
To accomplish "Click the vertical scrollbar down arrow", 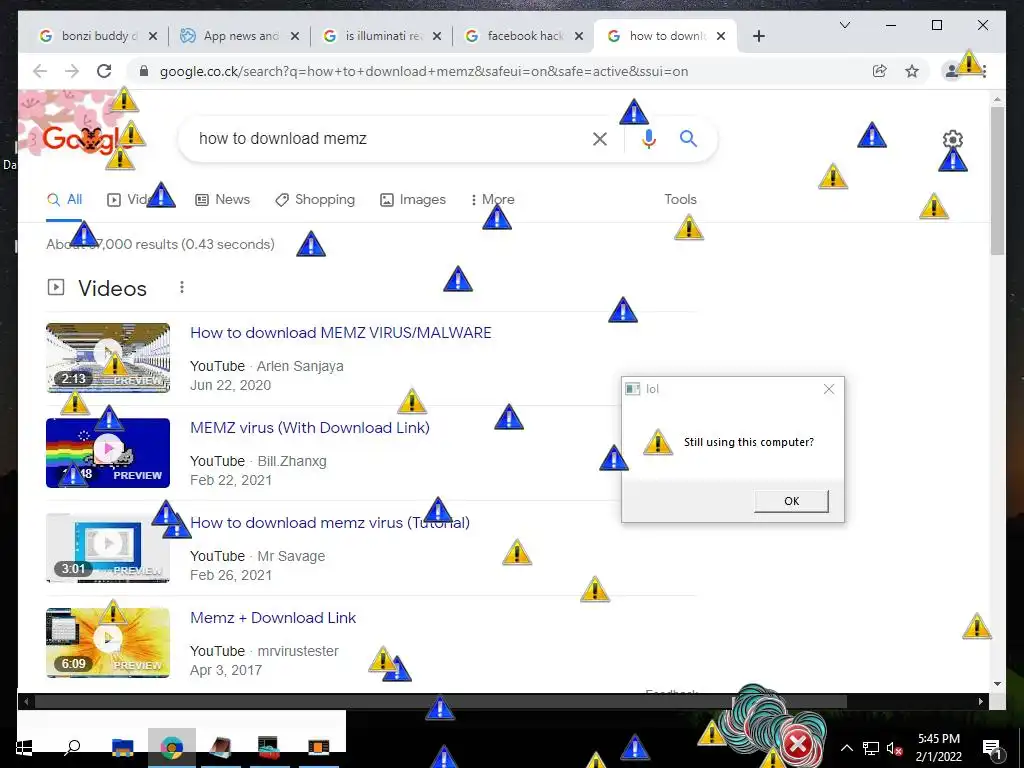I will click(997, 684).
